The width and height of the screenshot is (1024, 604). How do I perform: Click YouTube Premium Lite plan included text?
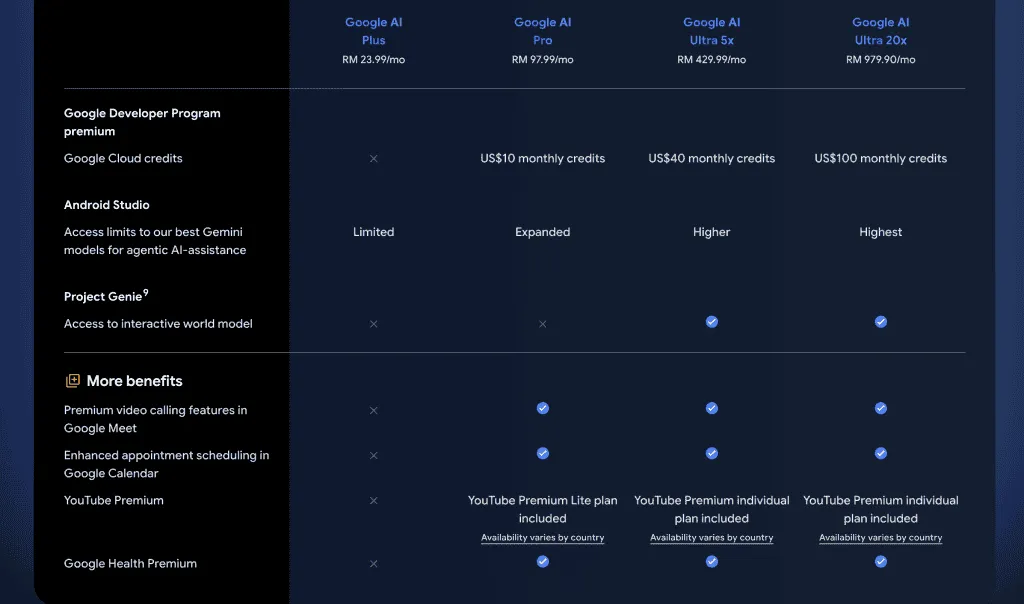[543, 509]
